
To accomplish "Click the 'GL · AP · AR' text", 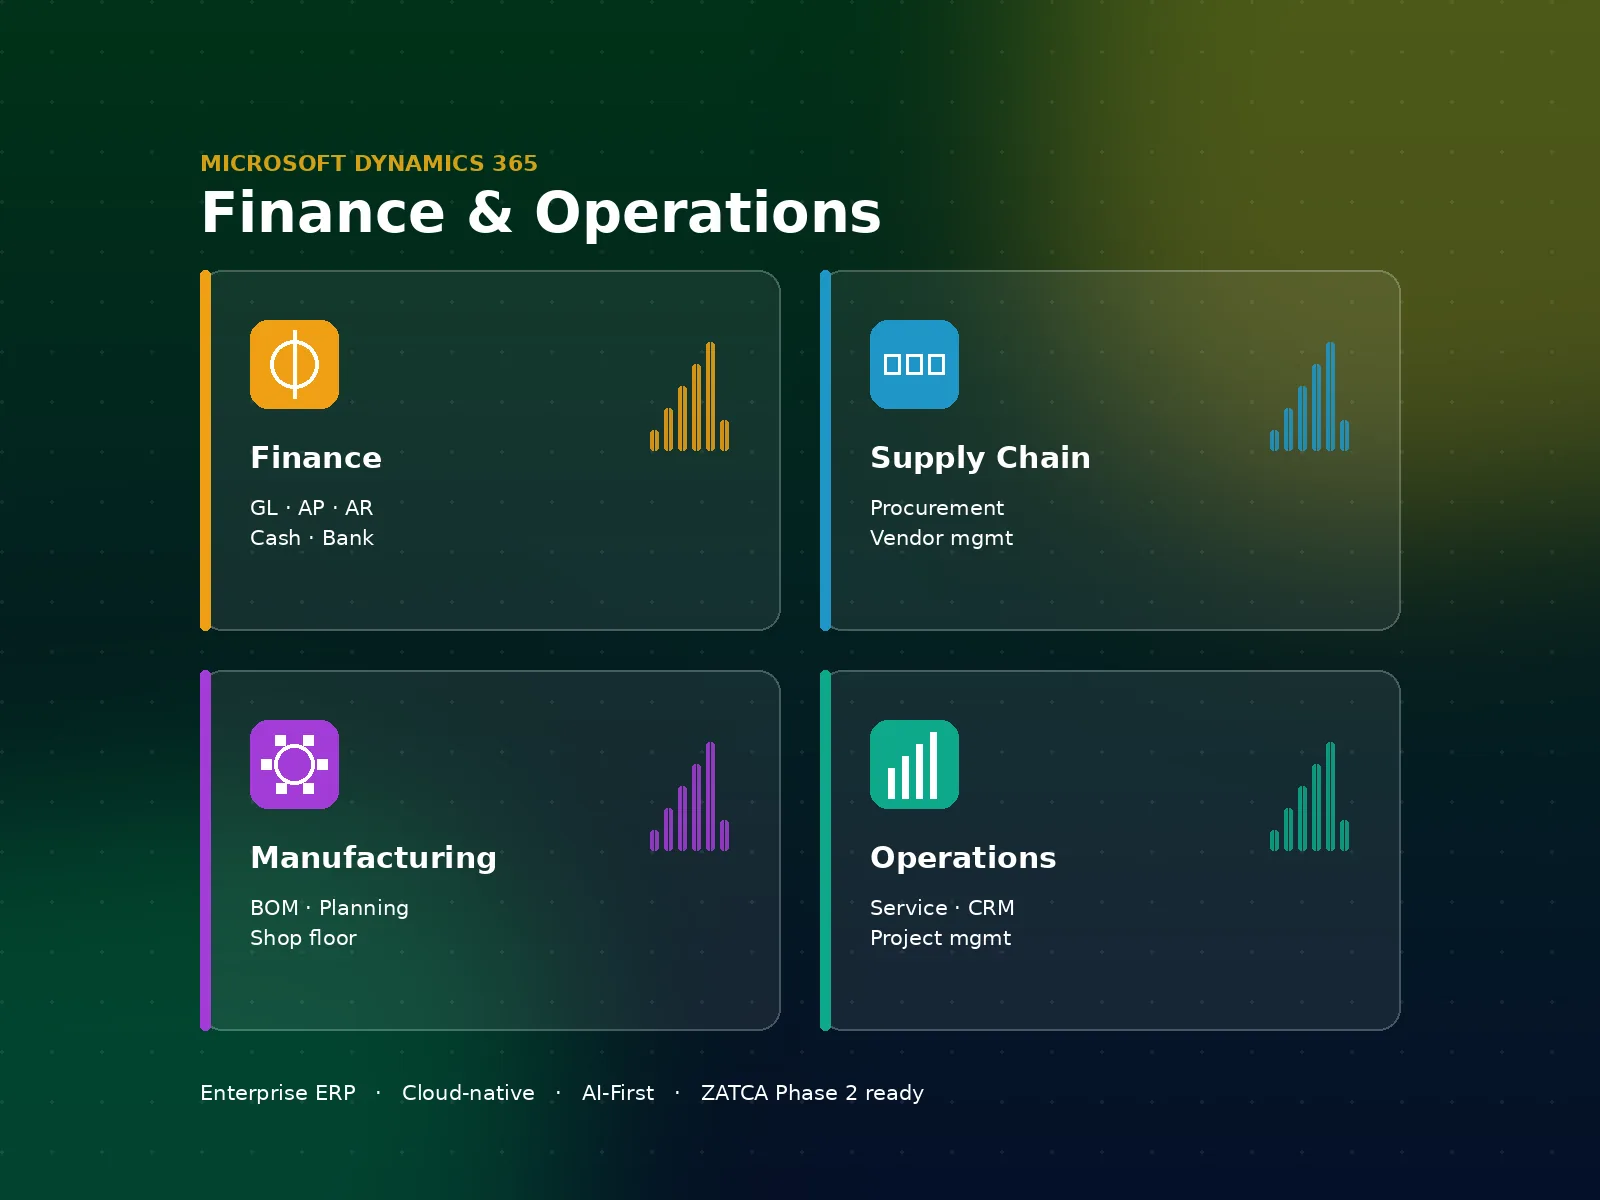I will coord(311,508).
